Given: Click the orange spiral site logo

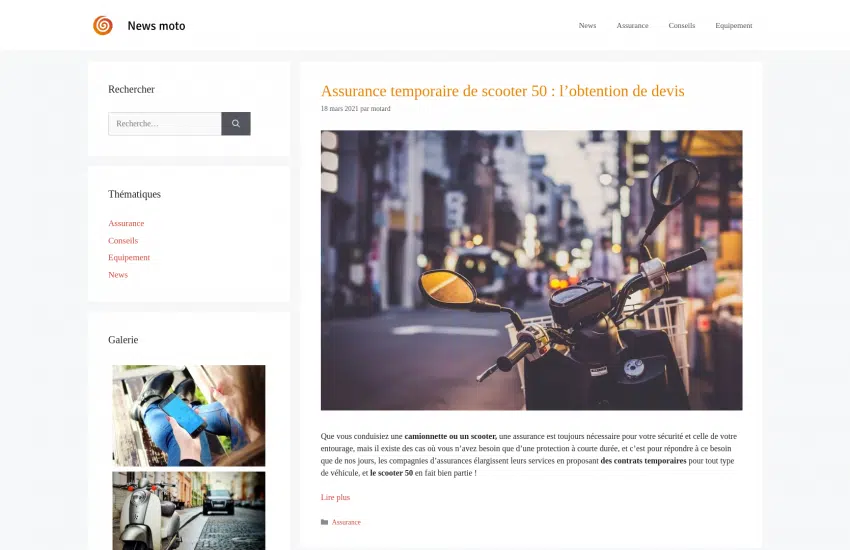Looking at the screenshot, I should tap(102, 25).
